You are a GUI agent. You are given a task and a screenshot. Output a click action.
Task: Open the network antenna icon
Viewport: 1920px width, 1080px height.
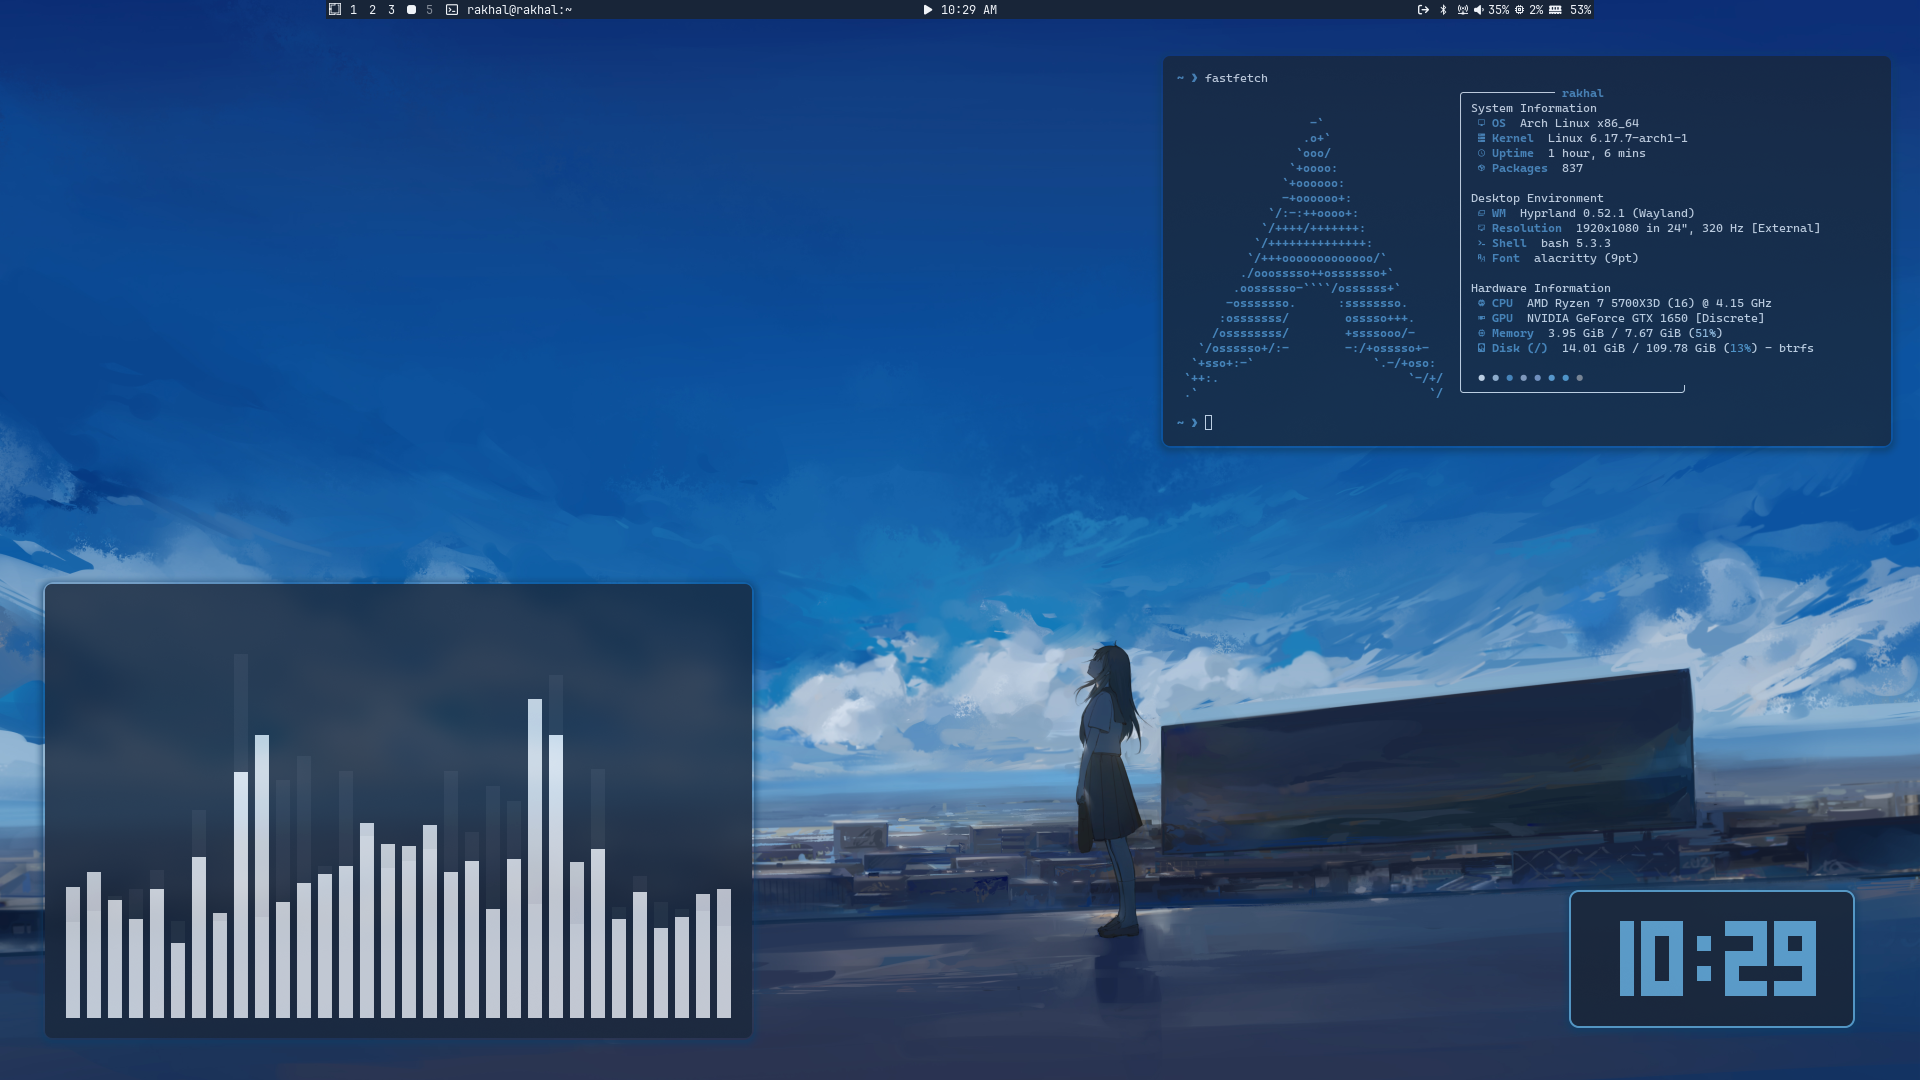(x=1463, y=10)
